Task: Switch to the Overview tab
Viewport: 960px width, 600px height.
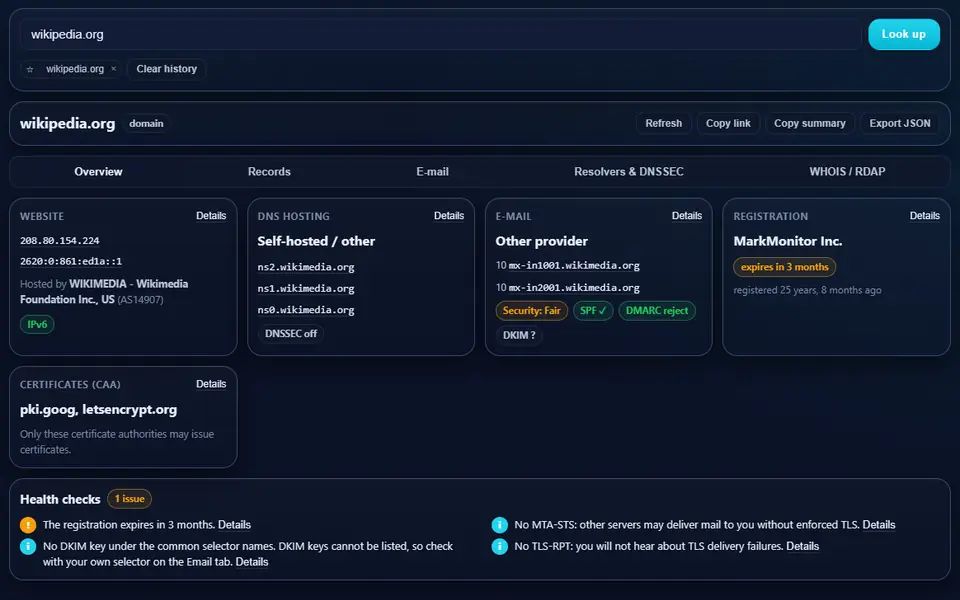Action: pos(98,171)
